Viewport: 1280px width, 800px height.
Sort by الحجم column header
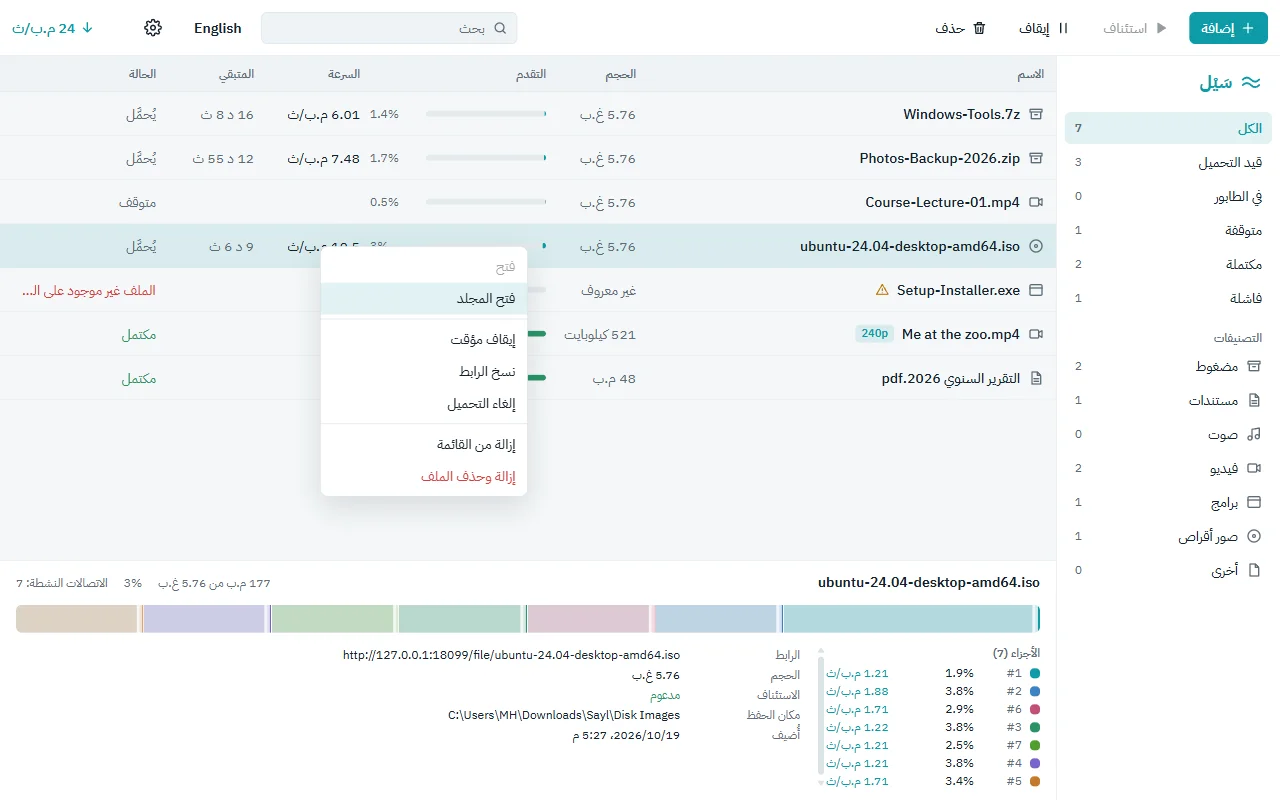click(620, 74)
